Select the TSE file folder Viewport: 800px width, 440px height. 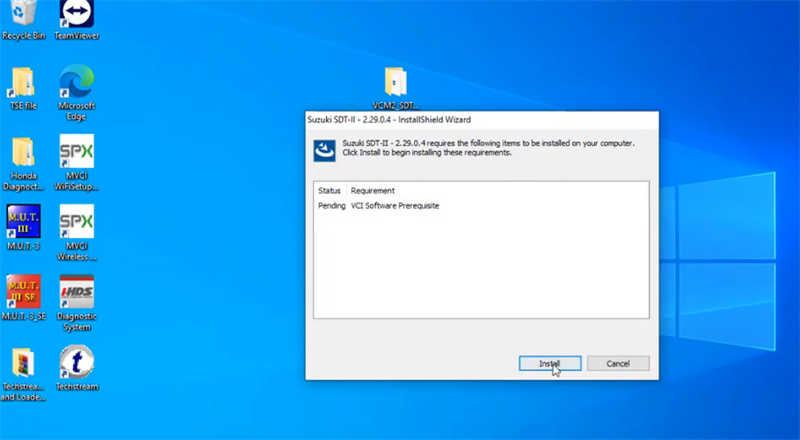coord(23,89)
